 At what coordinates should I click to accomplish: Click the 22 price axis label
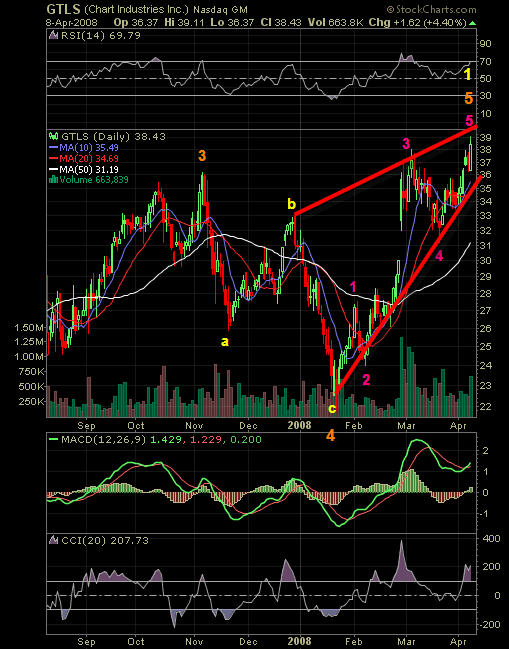click(x=486, y=407)
